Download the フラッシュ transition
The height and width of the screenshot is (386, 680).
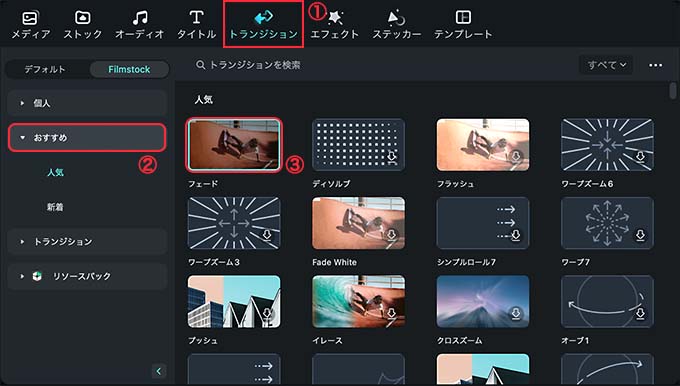click(516, 157)
